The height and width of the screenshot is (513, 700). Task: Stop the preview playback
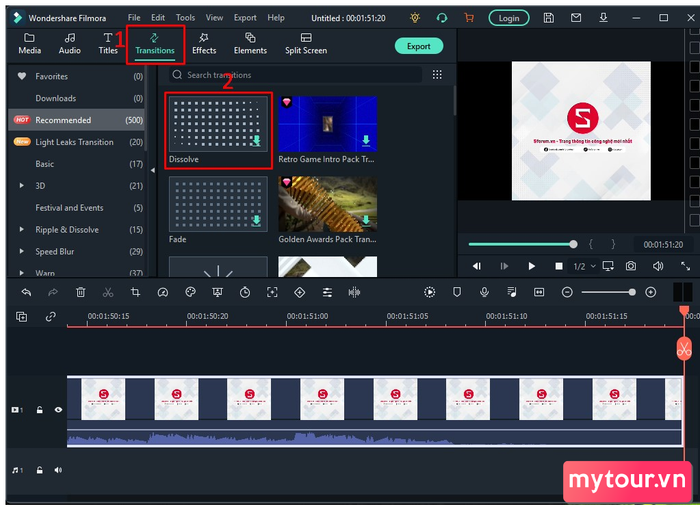pyautogui.click(x=558, y=266)
